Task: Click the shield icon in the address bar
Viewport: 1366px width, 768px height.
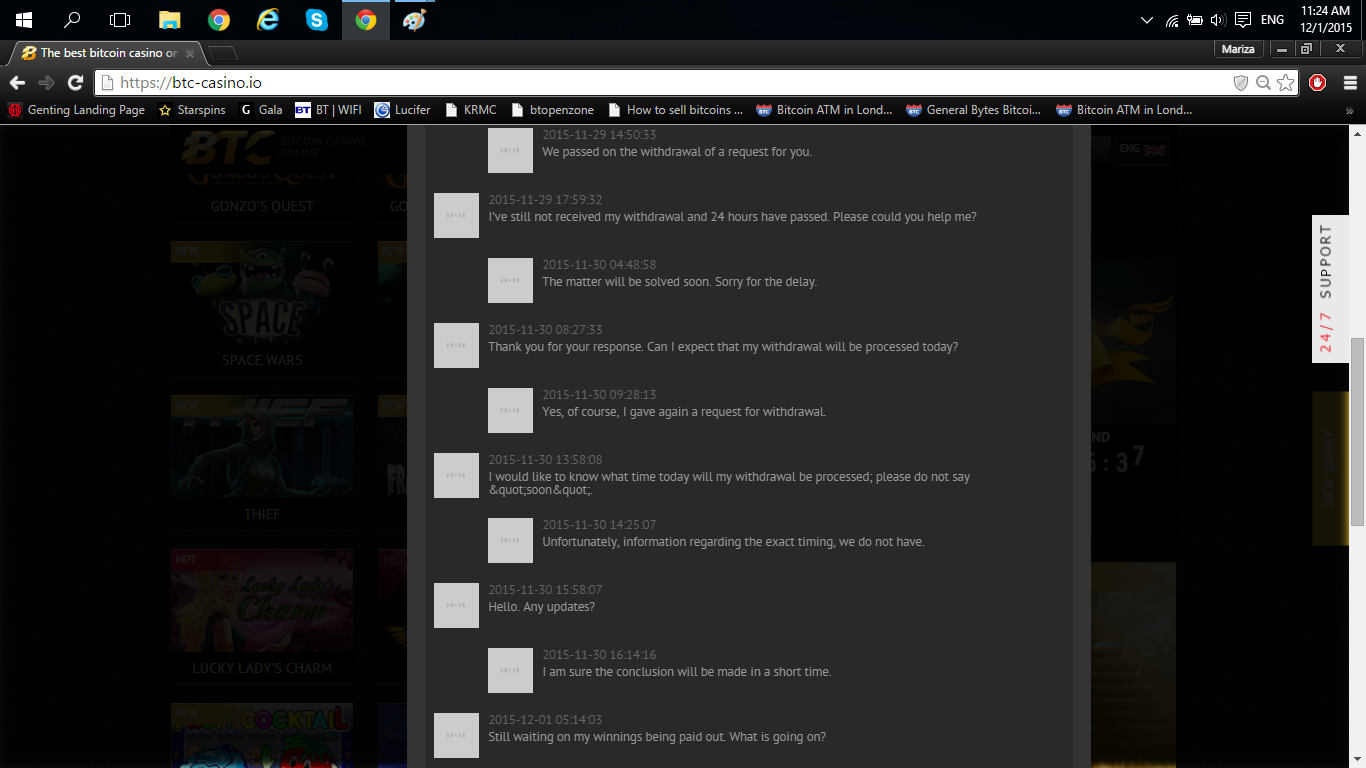Action: pos(1241,83)
